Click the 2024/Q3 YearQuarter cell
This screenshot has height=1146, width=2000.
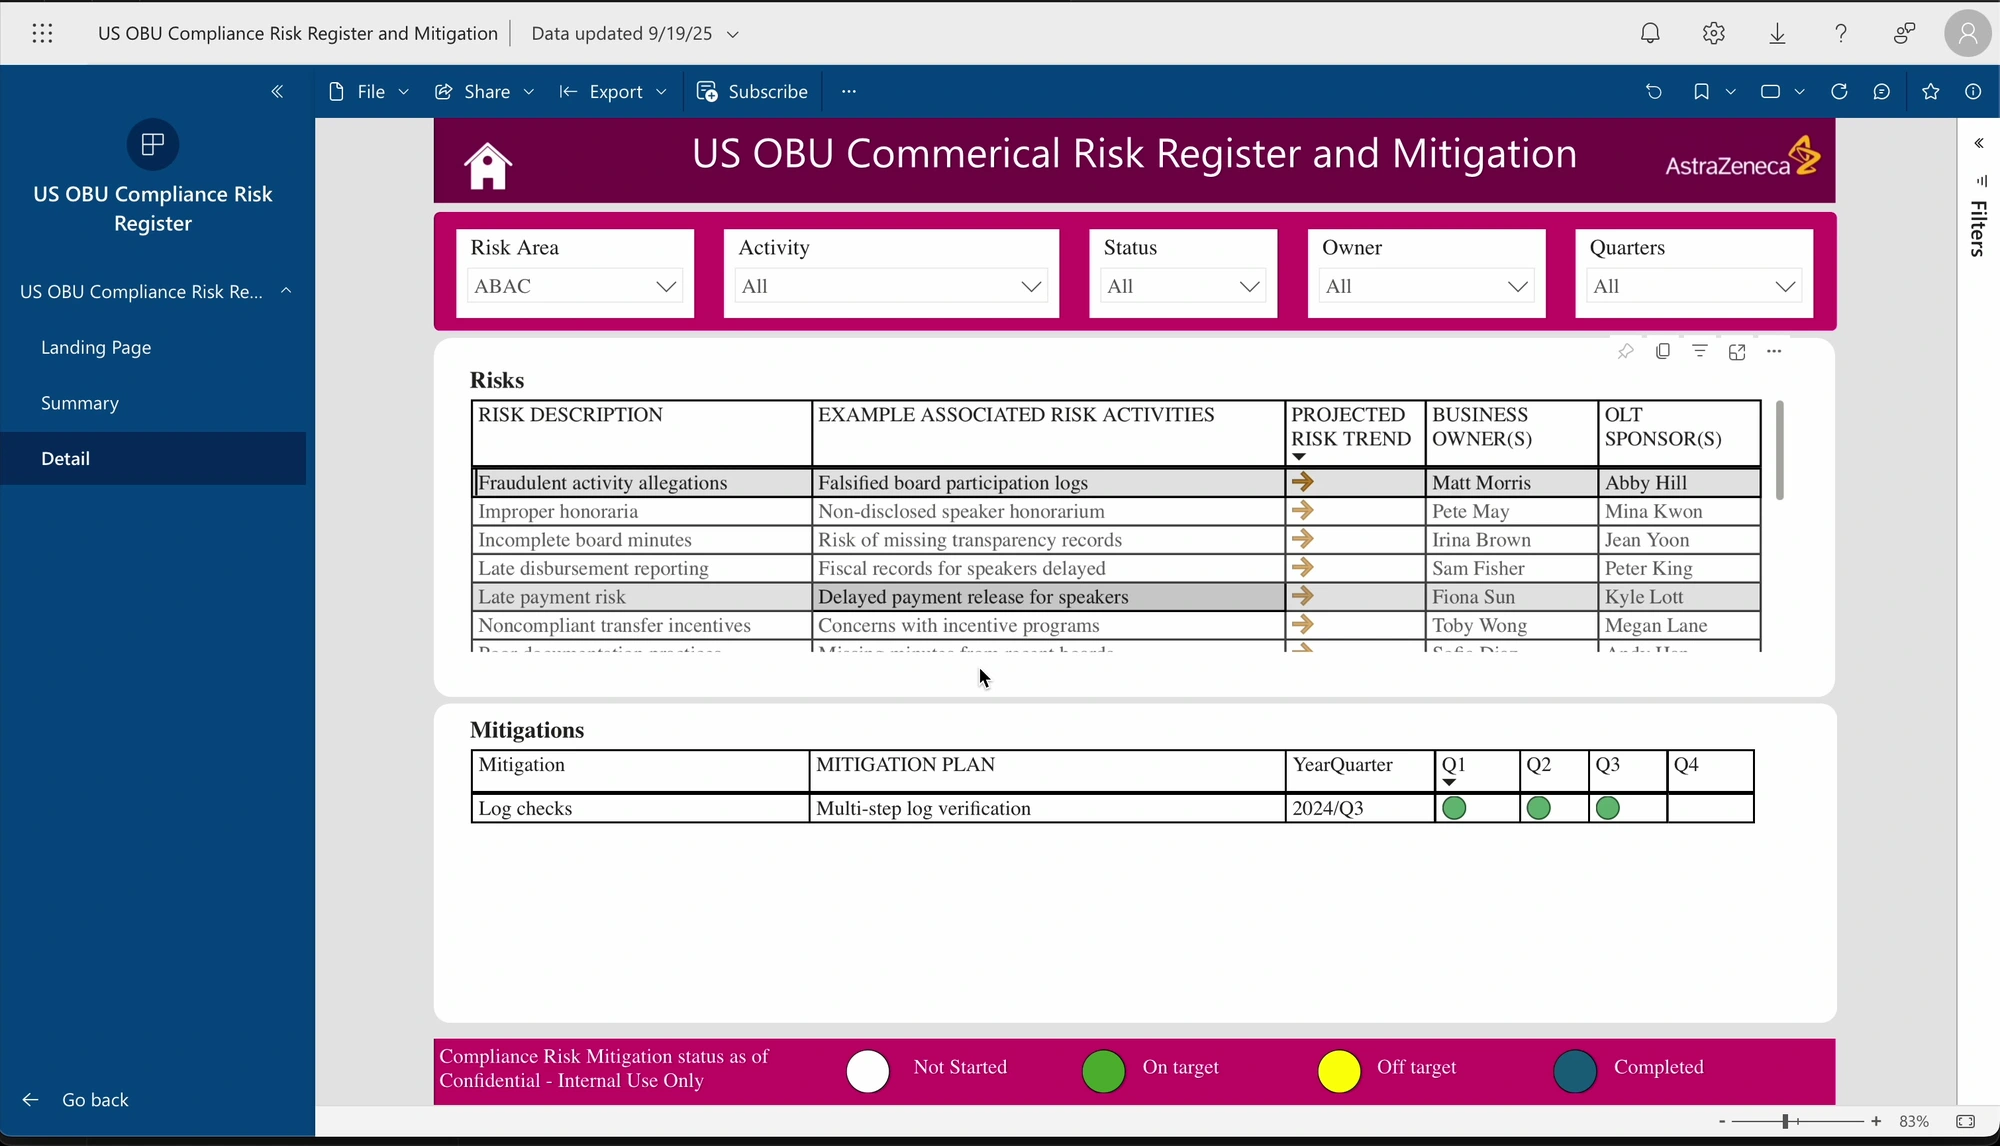pyautogui.click(x=1360, y=809)
